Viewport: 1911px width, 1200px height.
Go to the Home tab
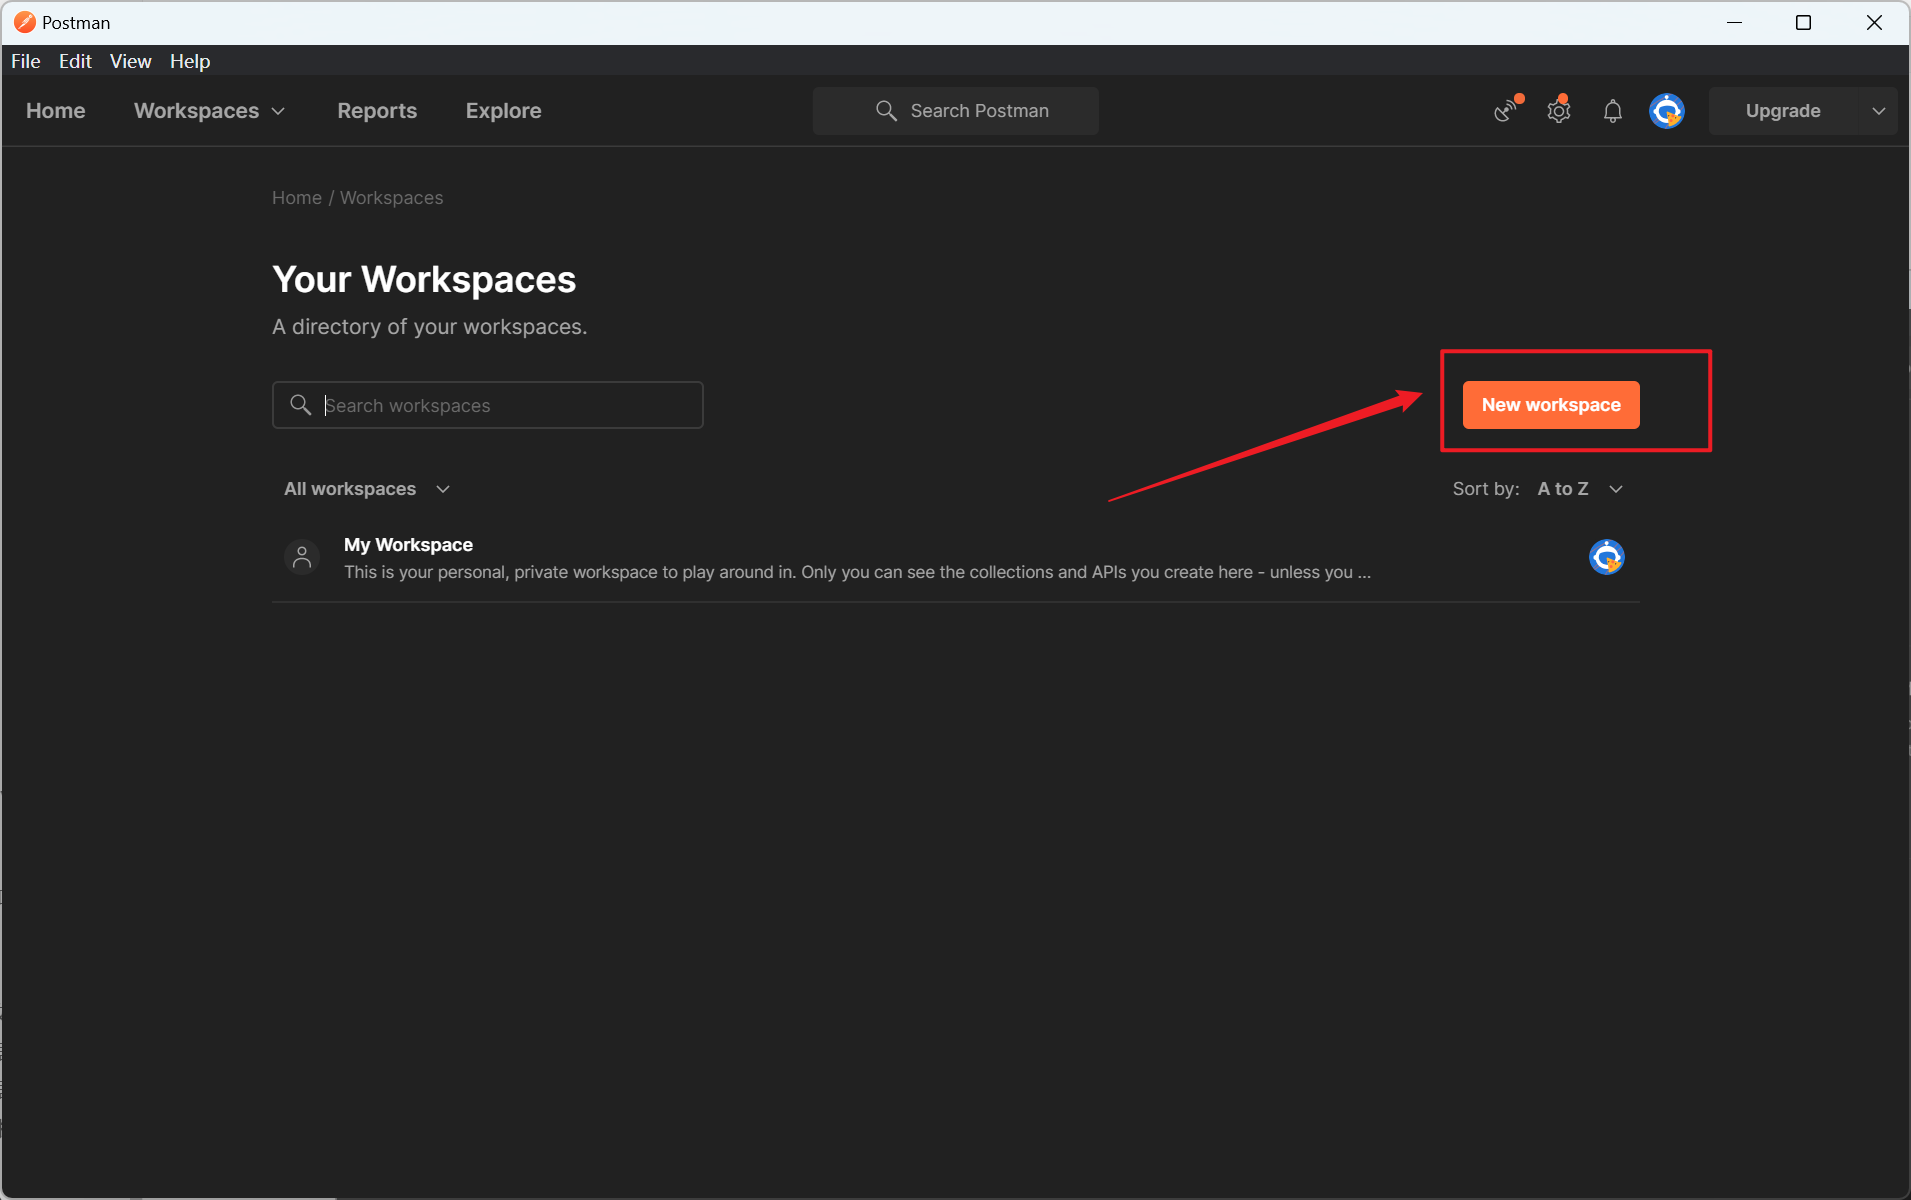(56, 111)
